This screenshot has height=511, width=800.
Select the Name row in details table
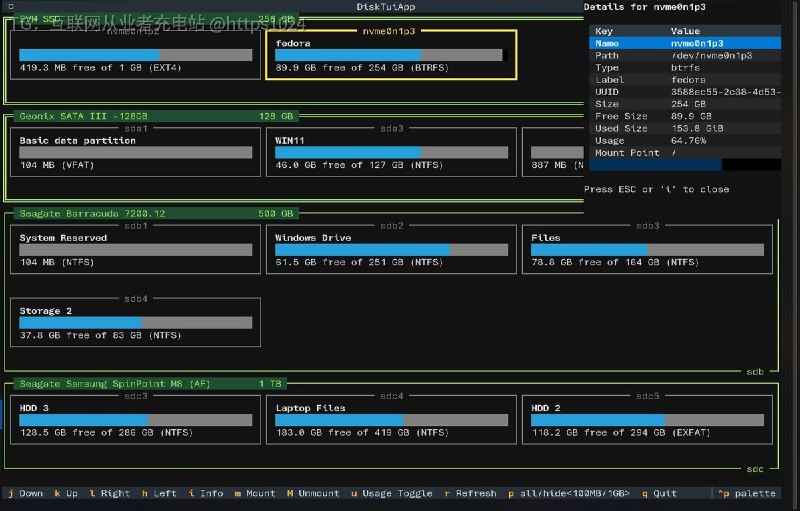[685, 43]
